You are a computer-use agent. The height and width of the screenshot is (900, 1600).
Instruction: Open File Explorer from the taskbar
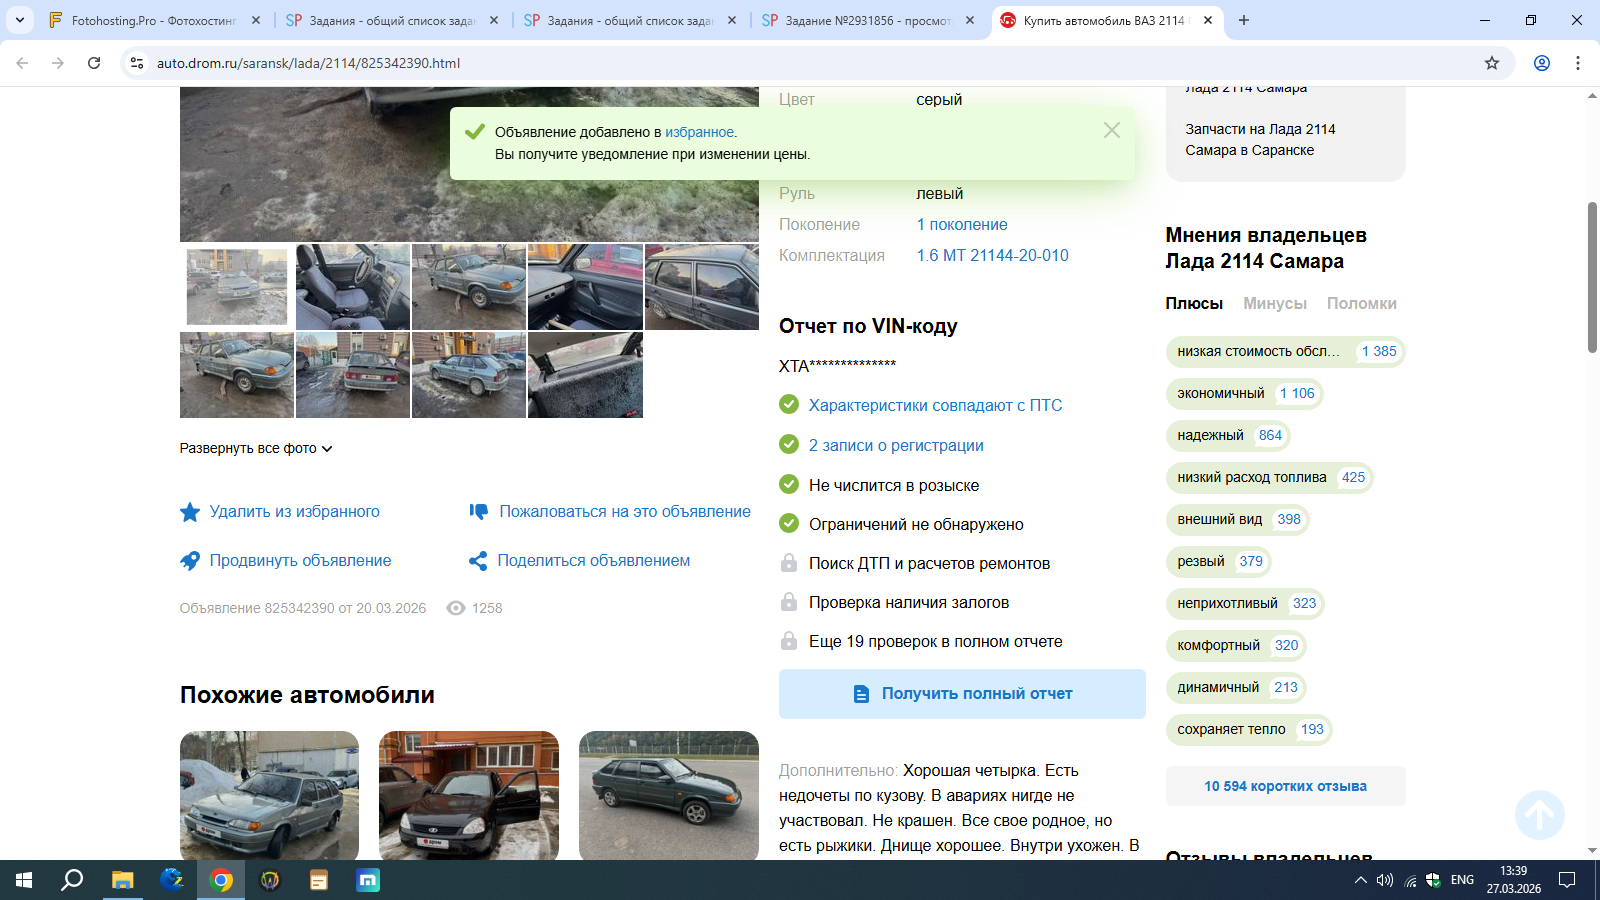122,880
